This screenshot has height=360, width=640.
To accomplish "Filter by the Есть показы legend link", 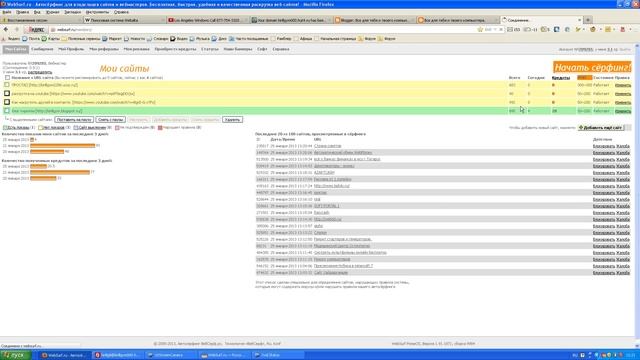I will [18, 128].
